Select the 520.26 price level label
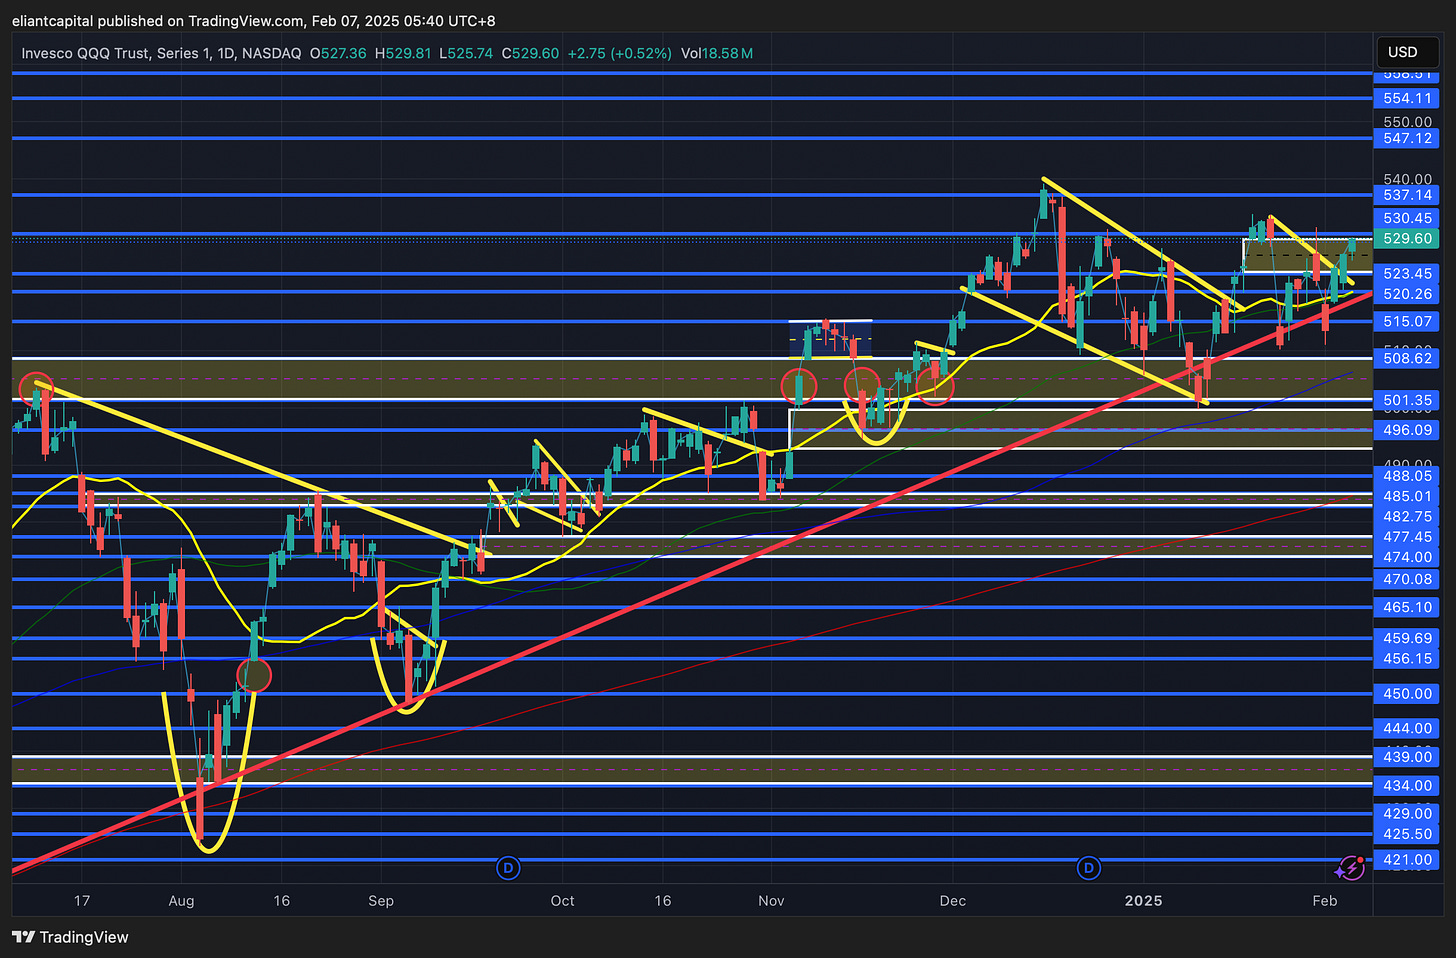Viewport: 1456px width, 958px height. [x=1408, y=294]
